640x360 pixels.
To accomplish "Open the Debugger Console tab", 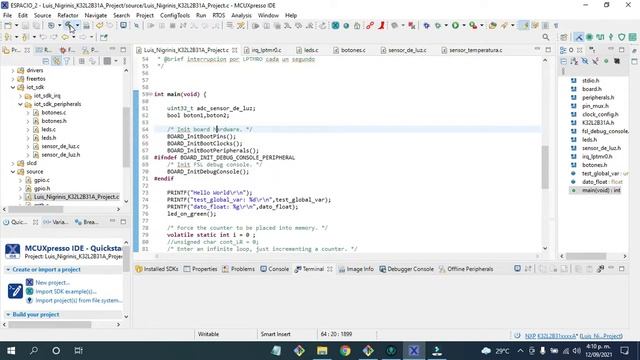I will point(407,269).
